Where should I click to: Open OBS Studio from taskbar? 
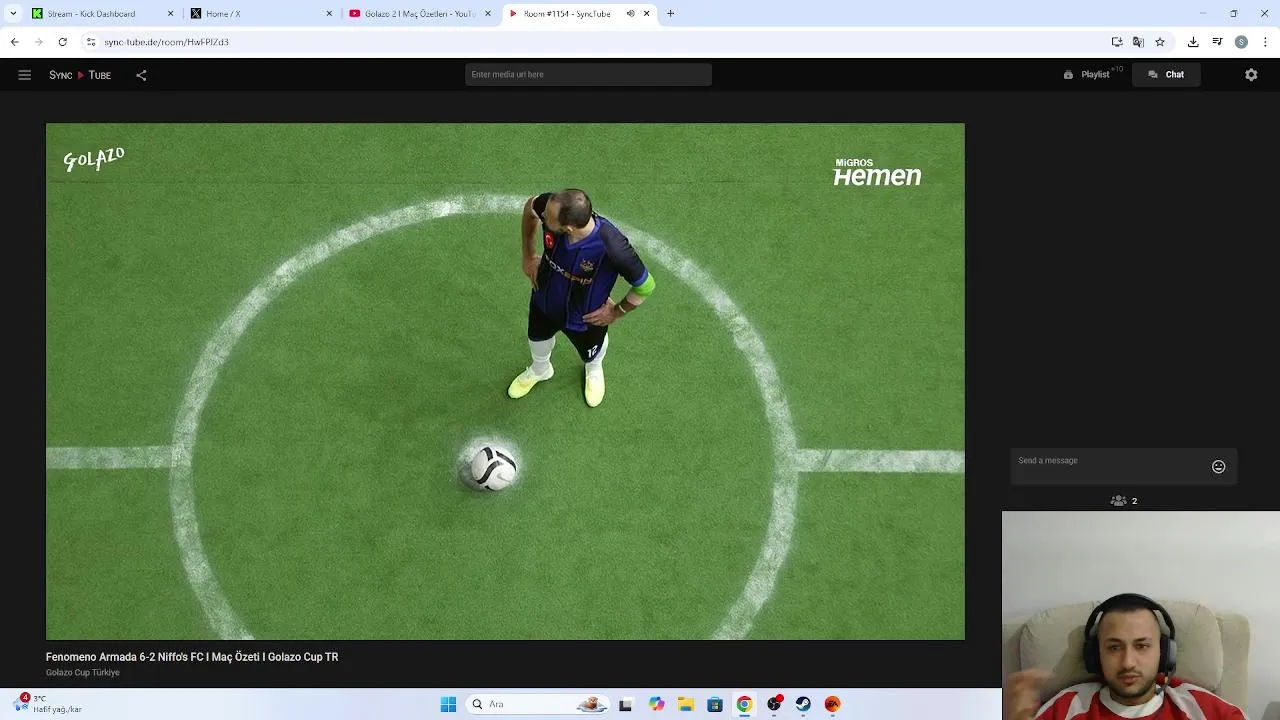click(774, 704)
